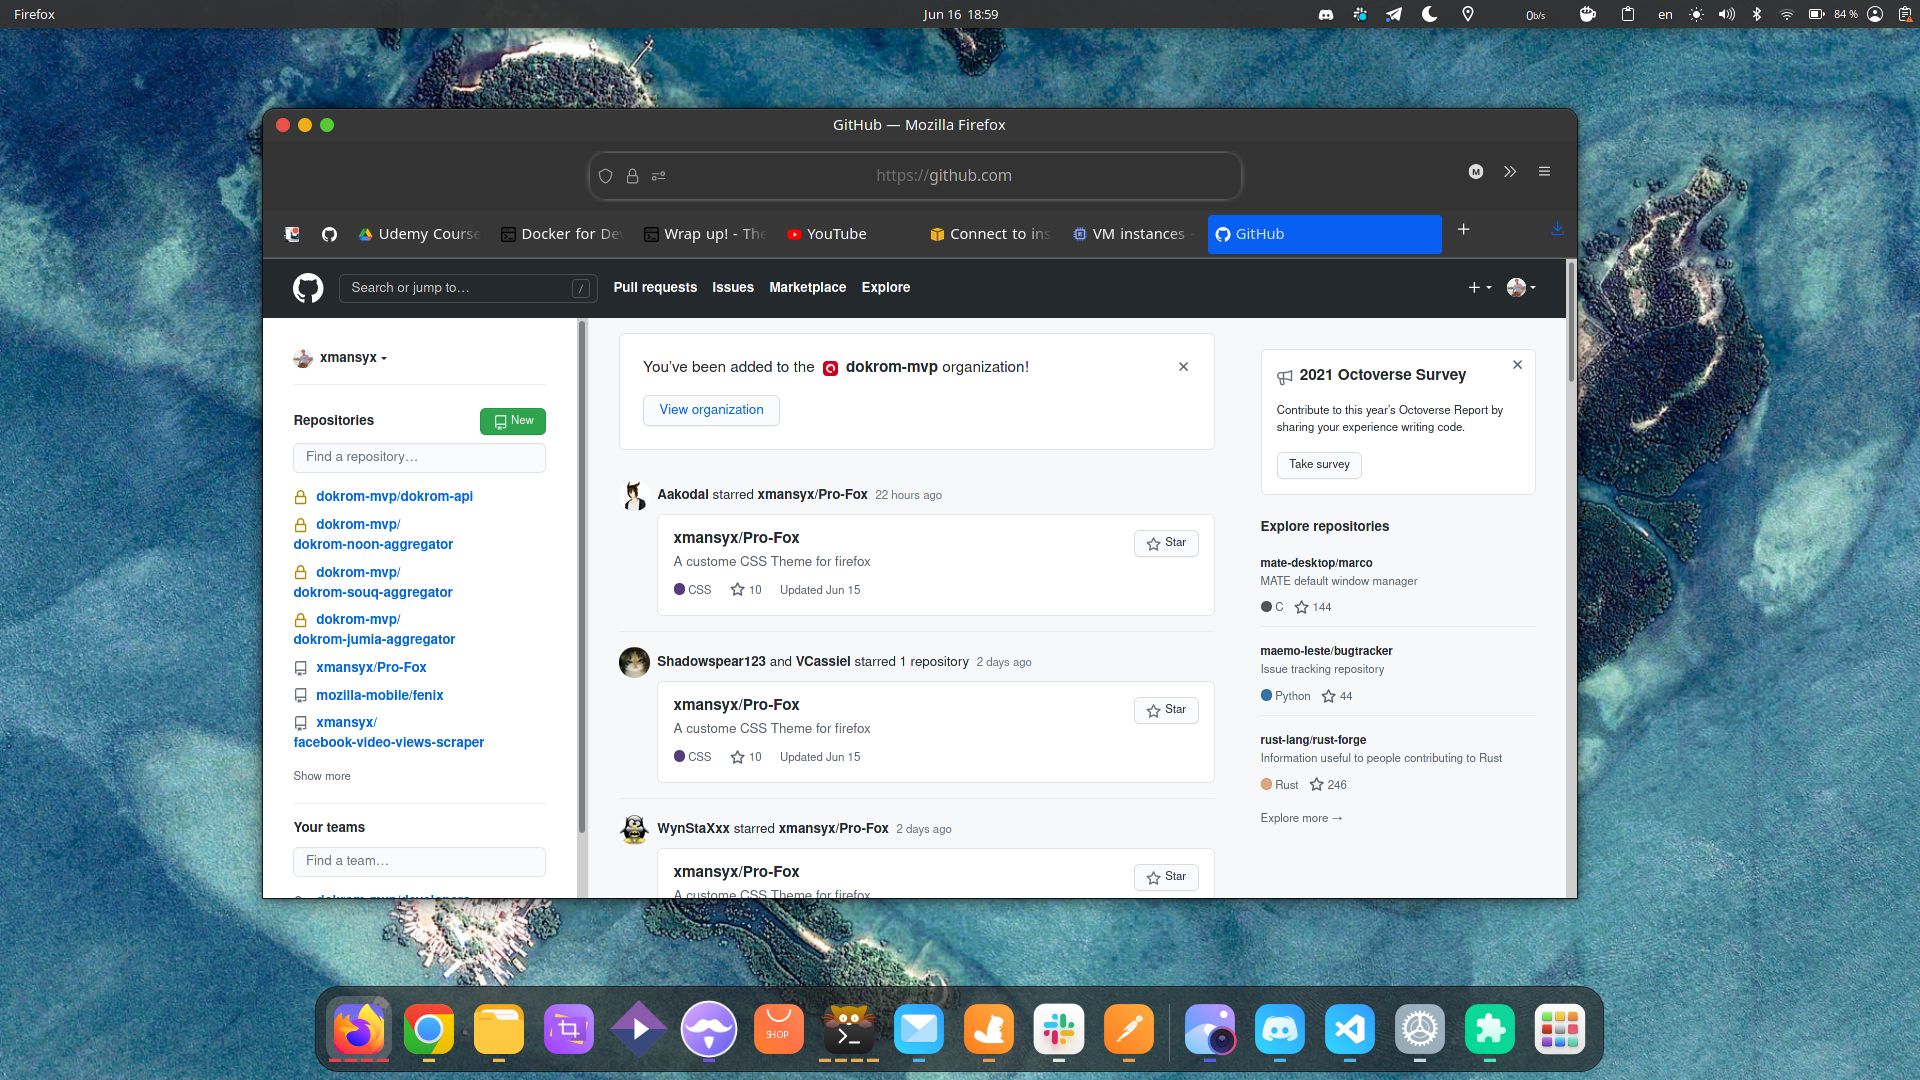This screenshot has width=1920, height=1080.
Task: Open the profile avatar dropdown top right of GitHub
Action: pos(1520,287)
